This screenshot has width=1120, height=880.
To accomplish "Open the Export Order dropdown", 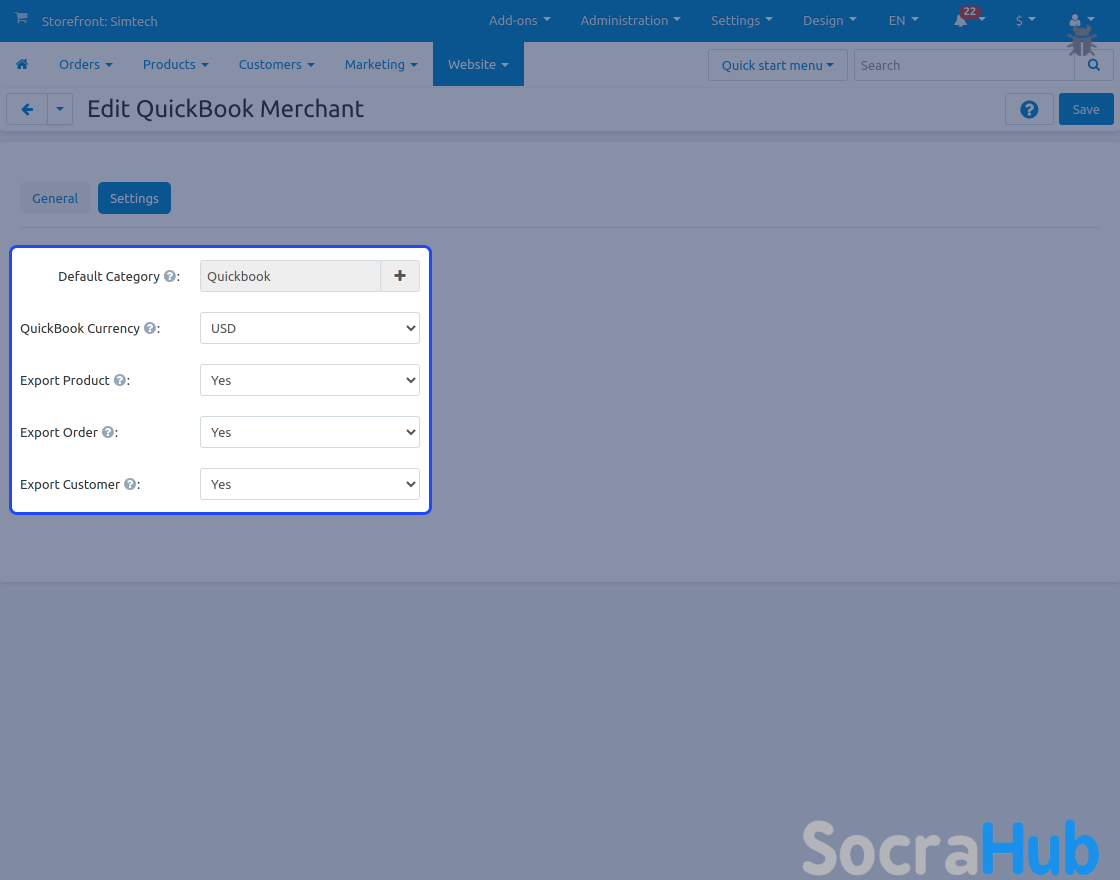I will 310,432.
